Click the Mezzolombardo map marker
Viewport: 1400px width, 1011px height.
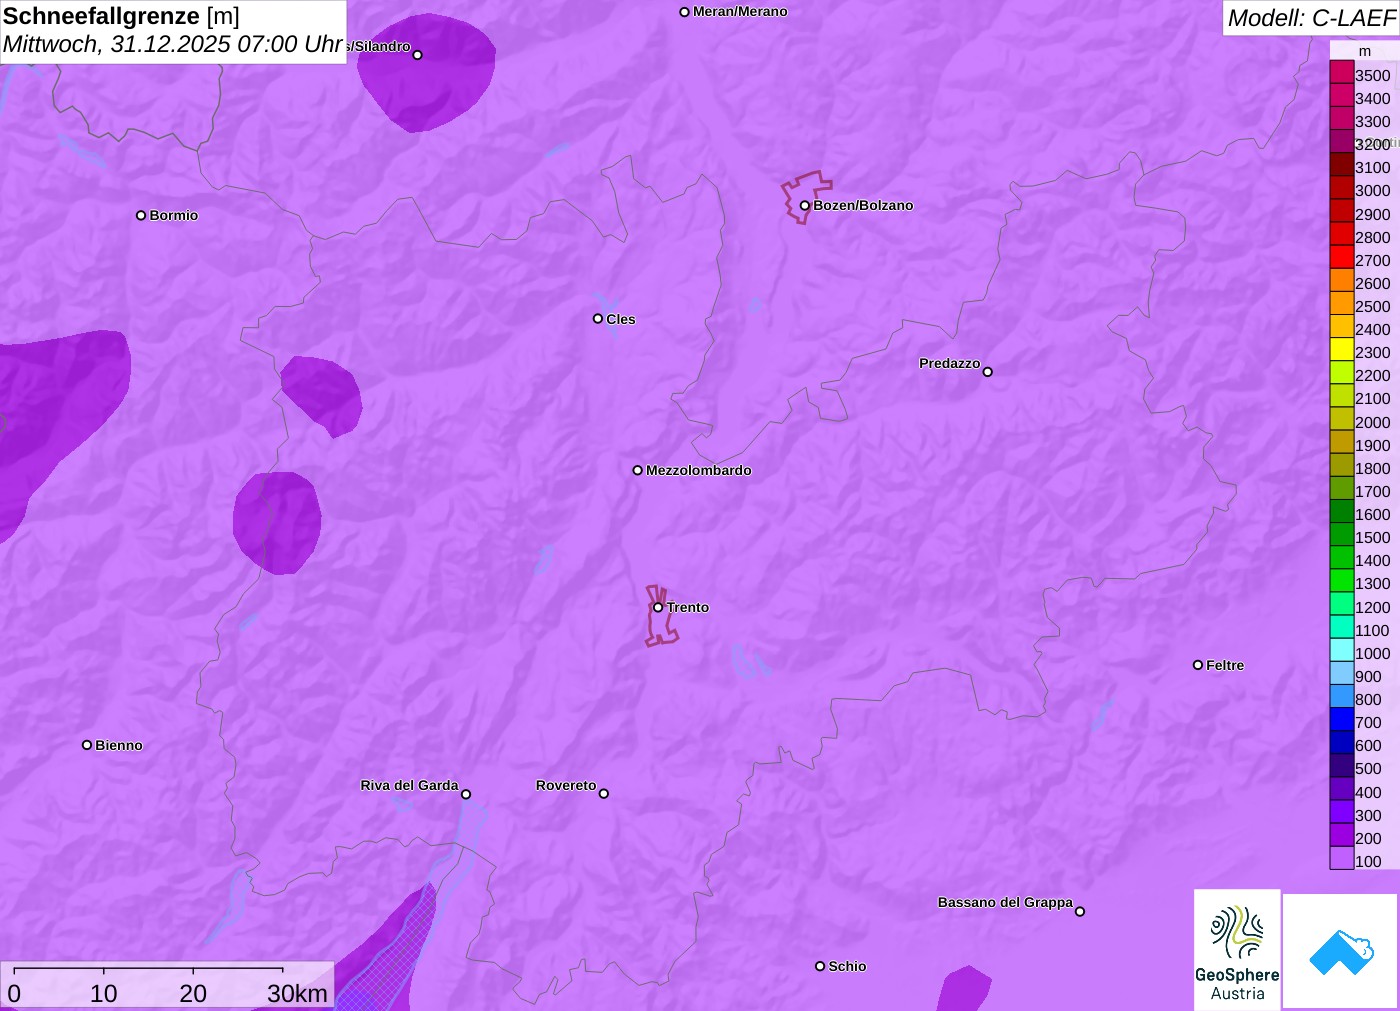pos(638,470)
